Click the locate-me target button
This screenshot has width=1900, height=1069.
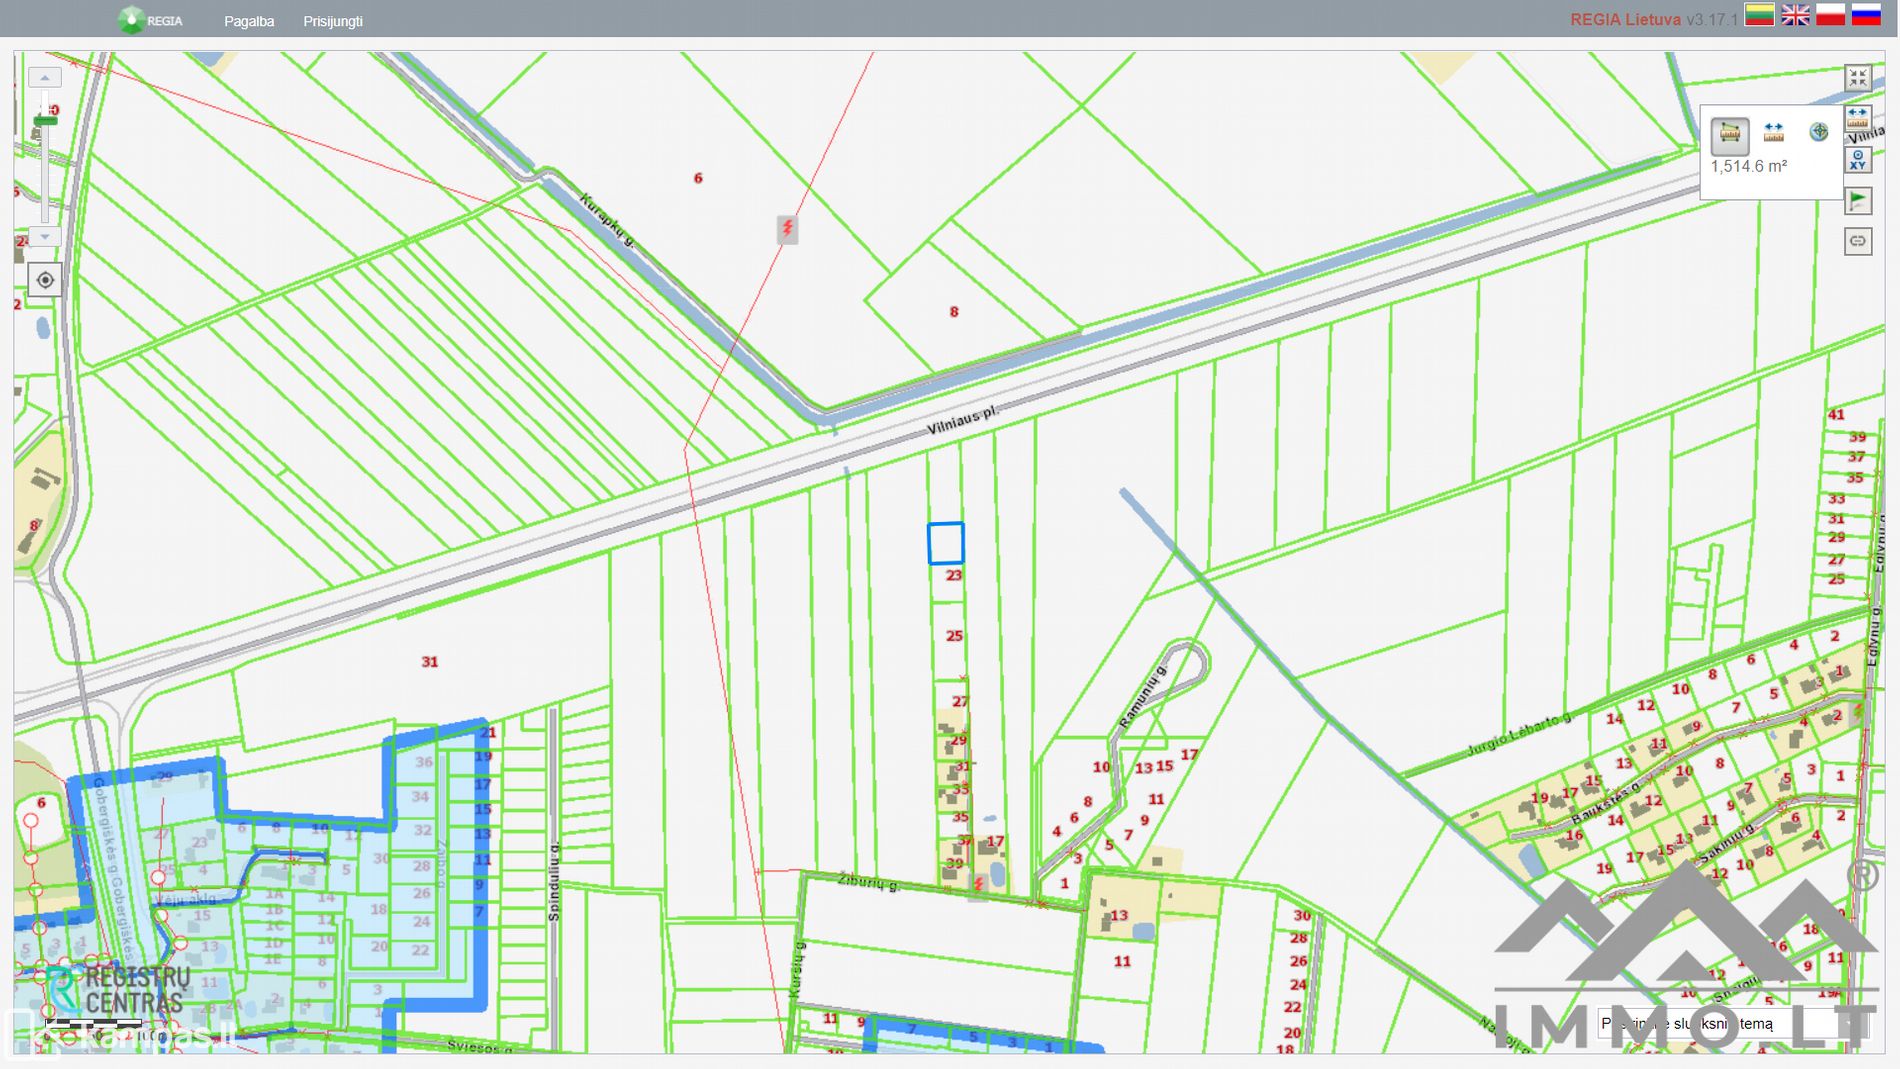tap(45, 280)
